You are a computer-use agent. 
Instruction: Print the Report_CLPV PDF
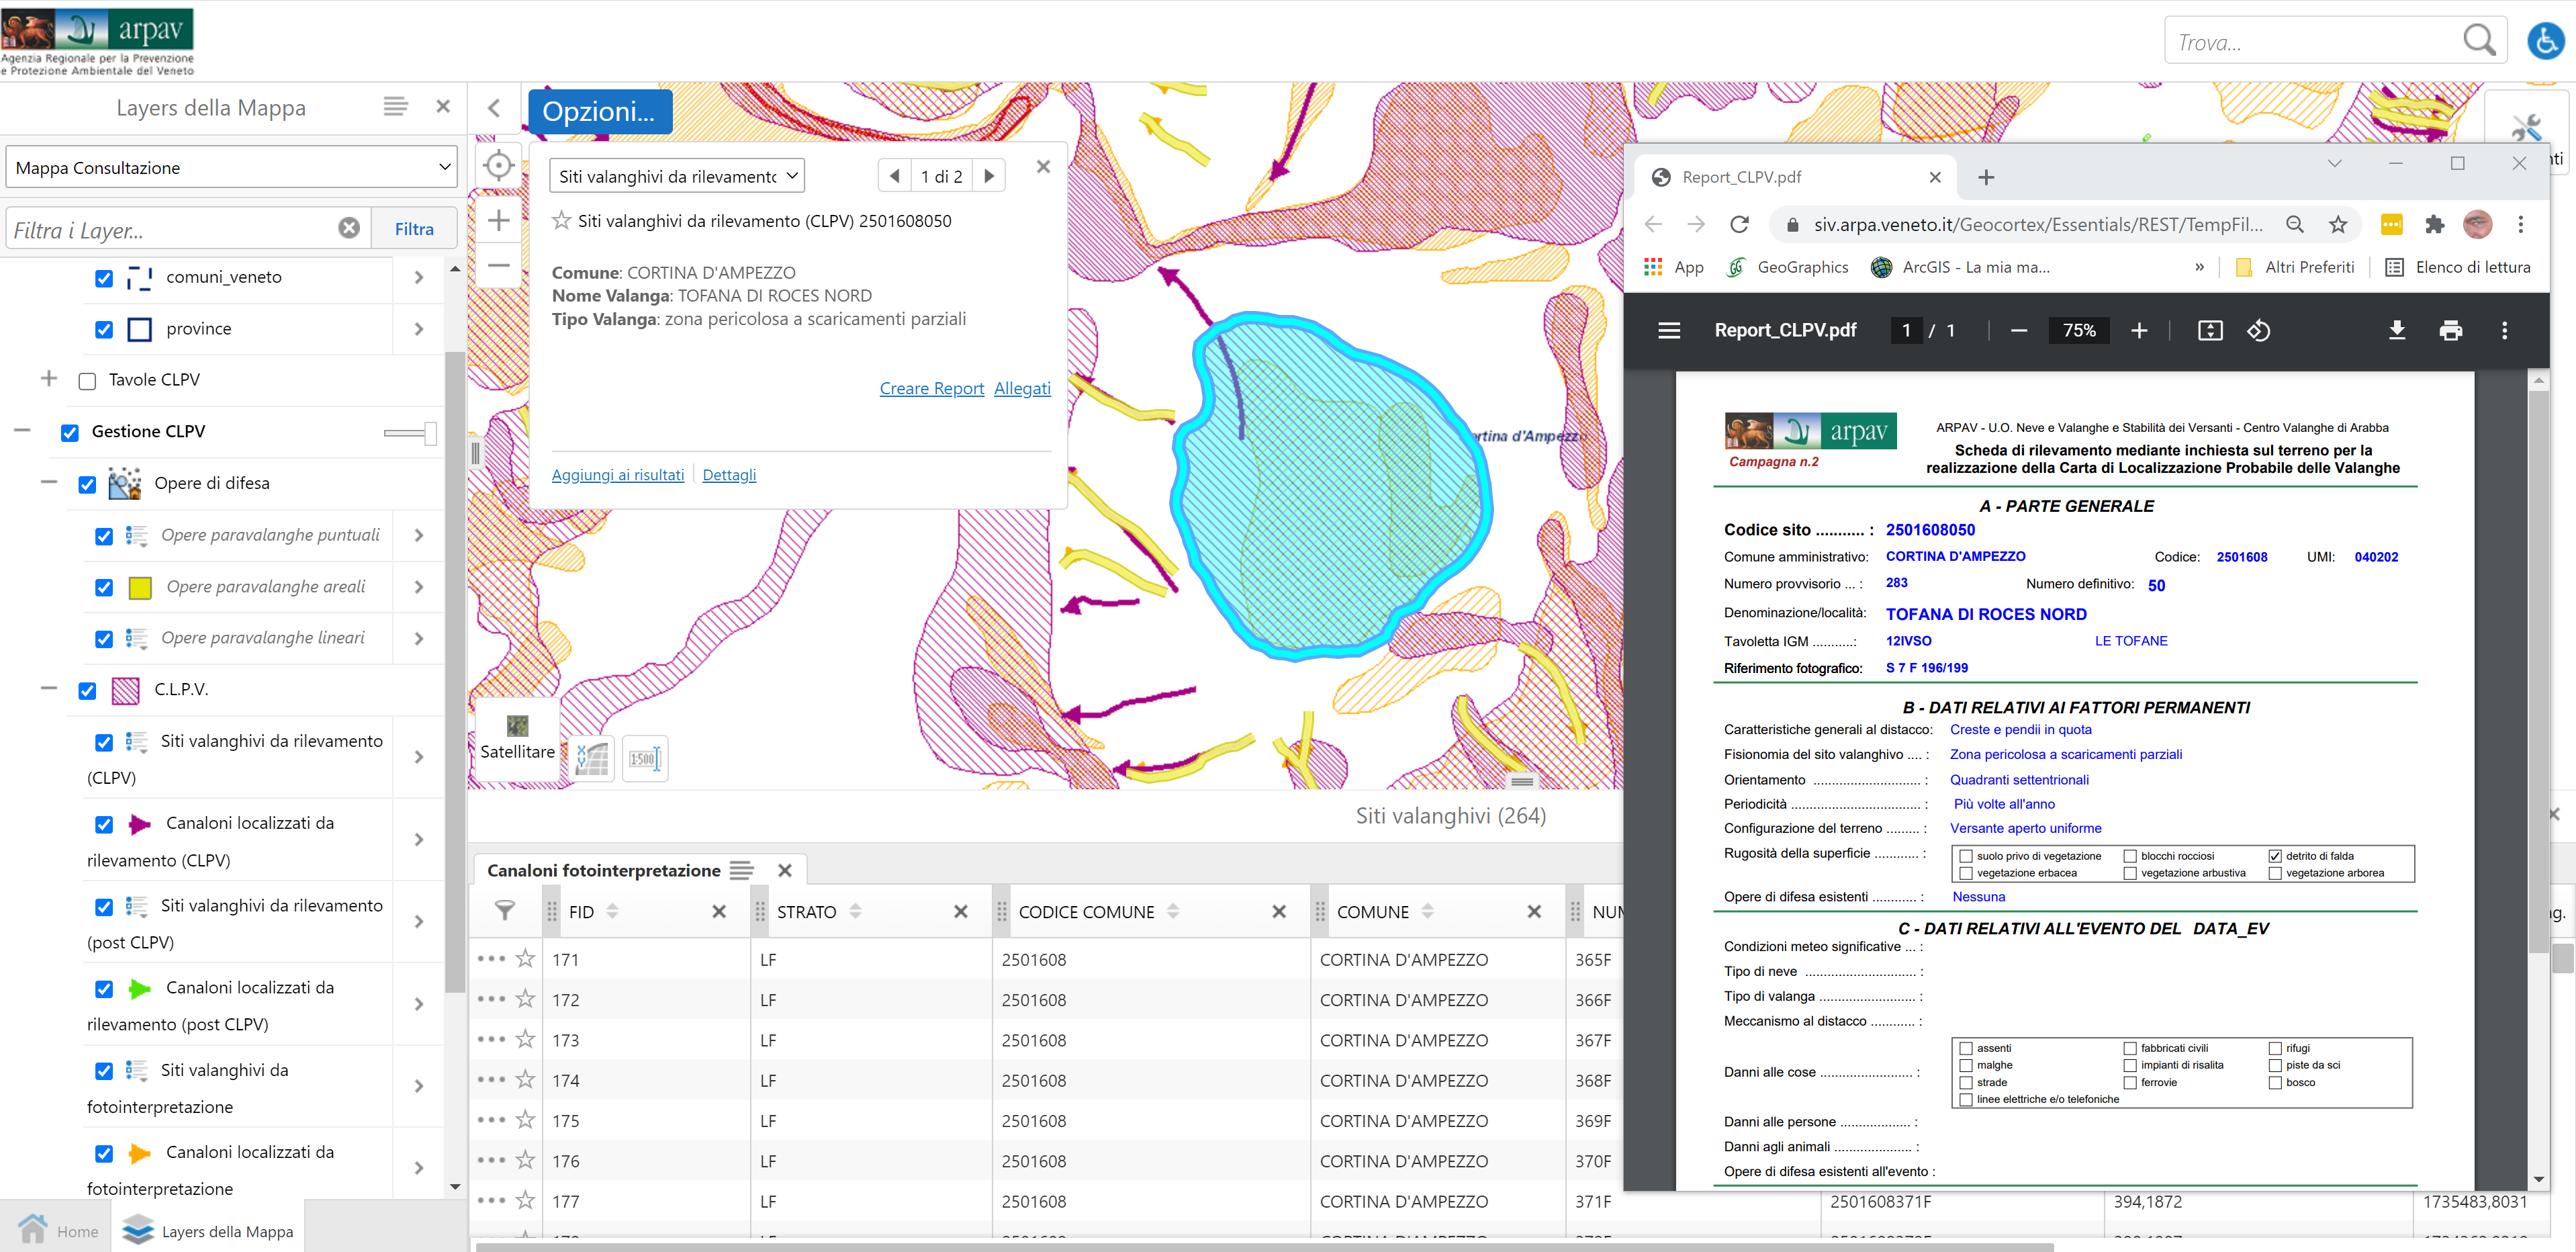pyautogui.click(x=2450, y=330)
